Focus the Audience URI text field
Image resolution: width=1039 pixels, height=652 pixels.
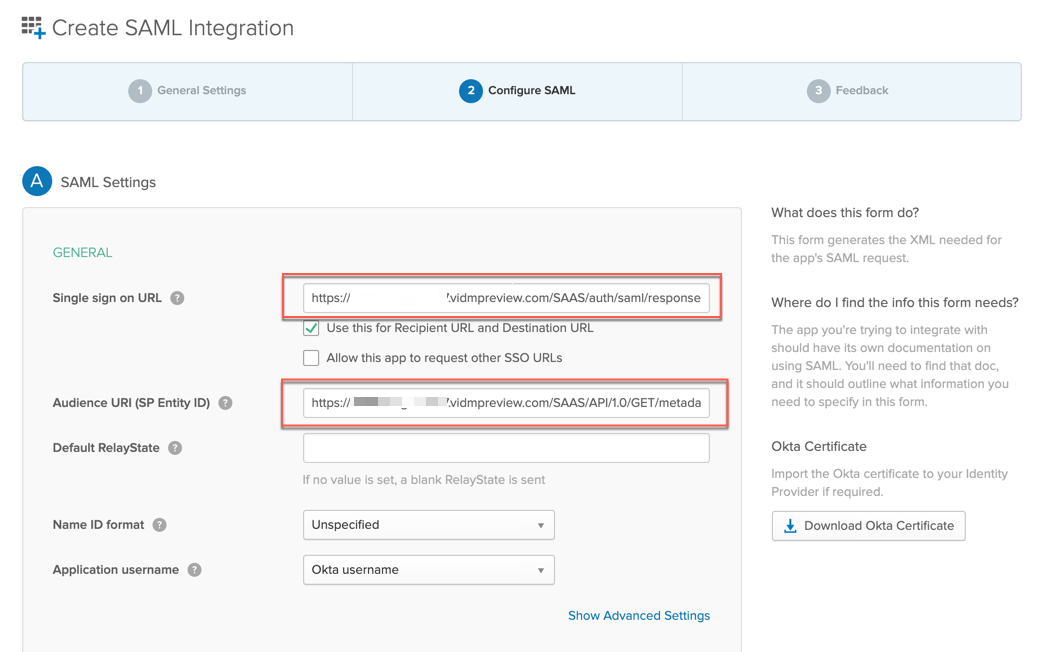[x=506, y=403]
